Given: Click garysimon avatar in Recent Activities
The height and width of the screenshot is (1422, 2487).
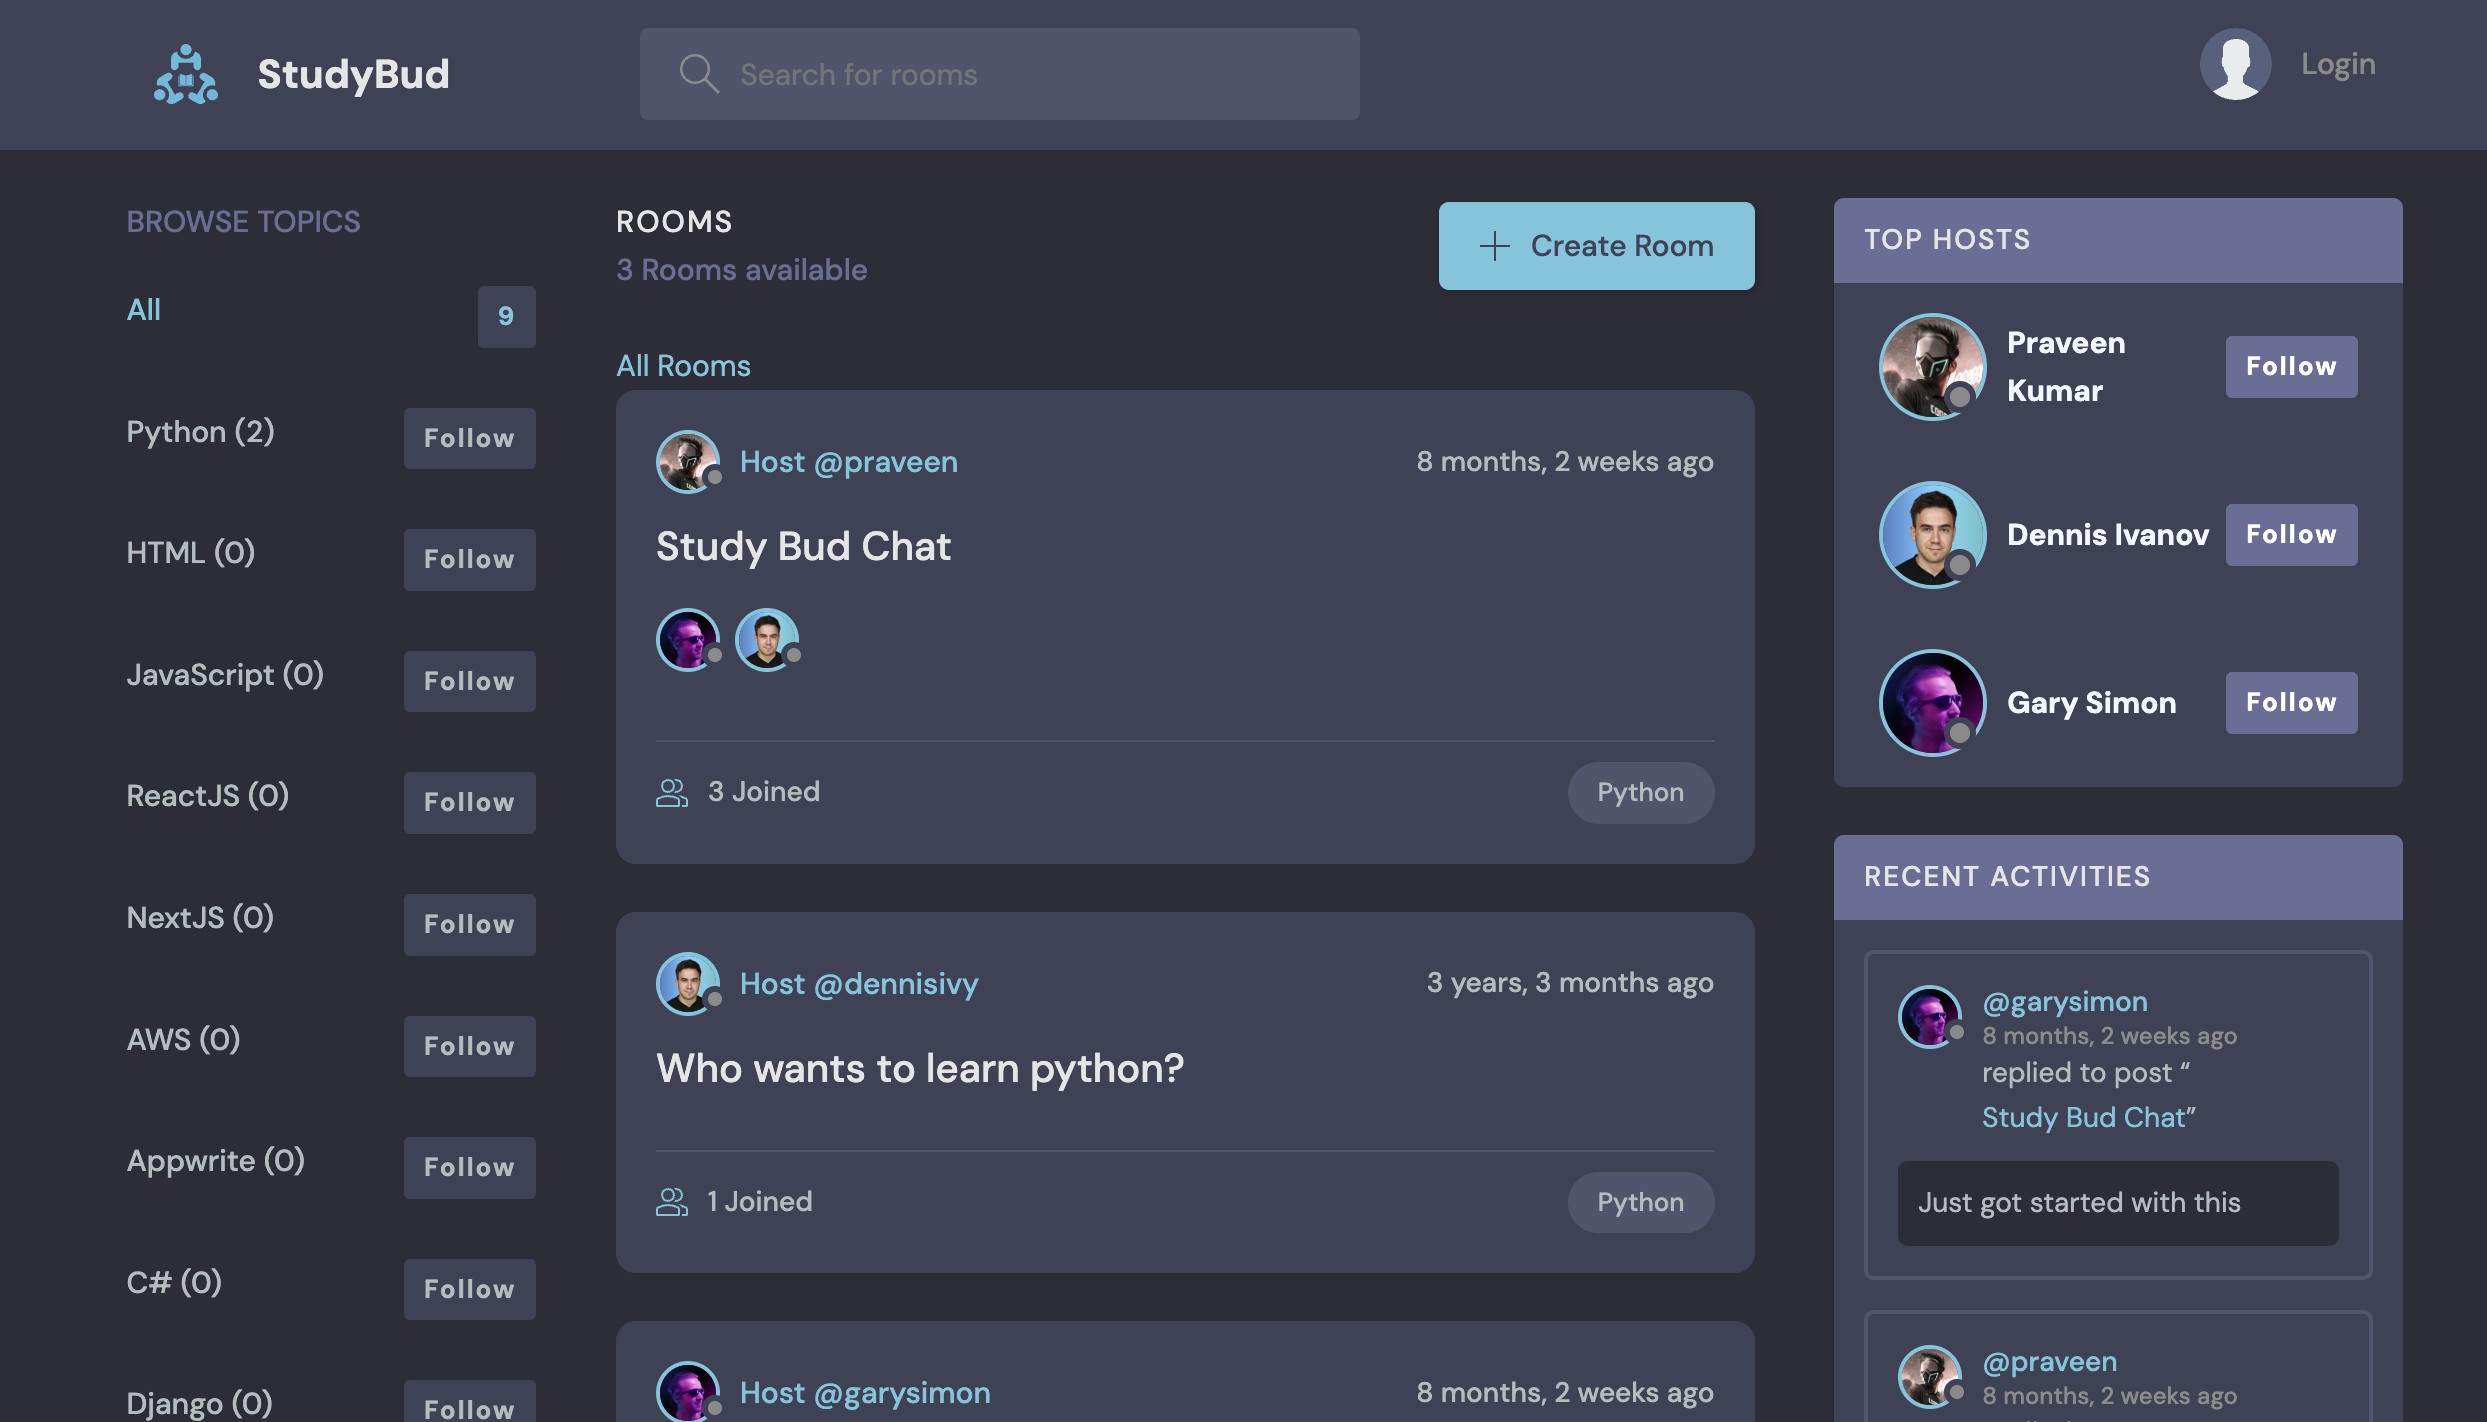Looking at the screenshot, I should pyautogui.click(x=1929, y=1016).
